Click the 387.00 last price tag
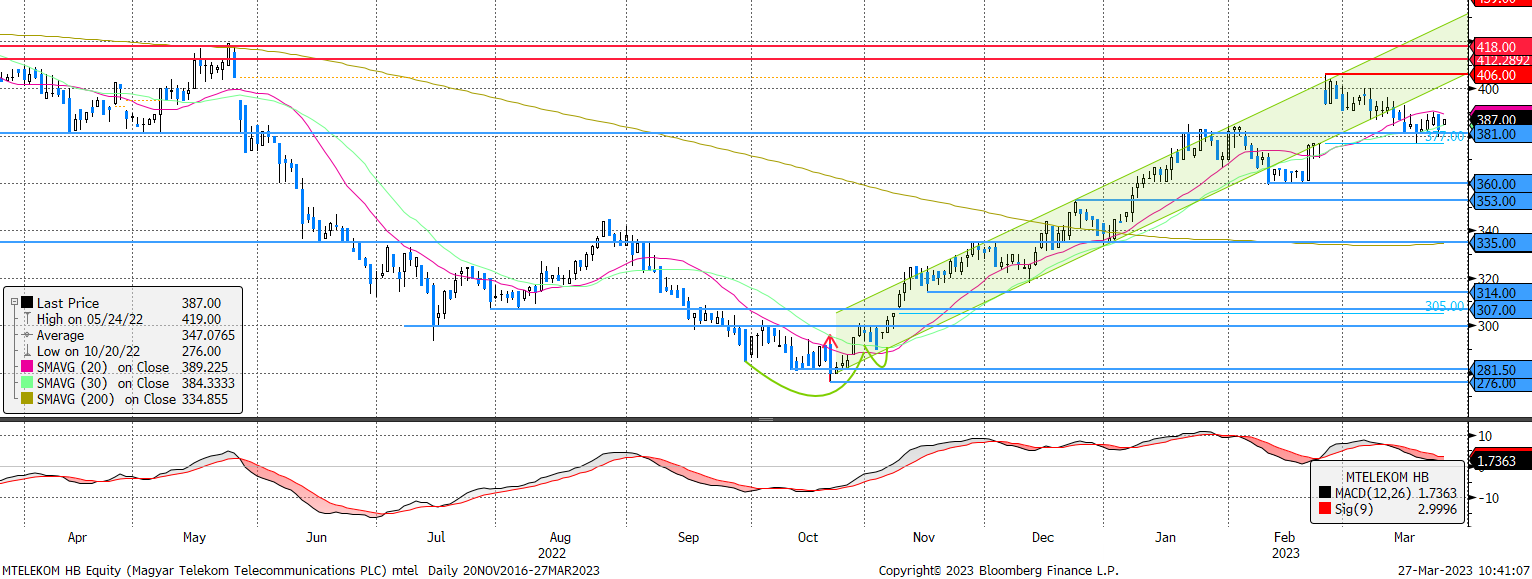 1503,119
